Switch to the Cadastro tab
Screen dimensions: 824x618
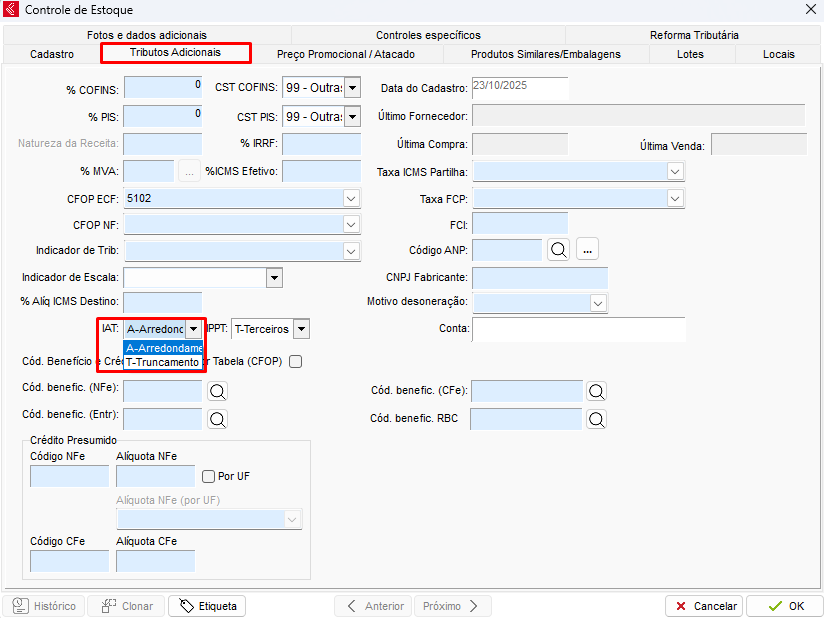click(x=52, y=54)
